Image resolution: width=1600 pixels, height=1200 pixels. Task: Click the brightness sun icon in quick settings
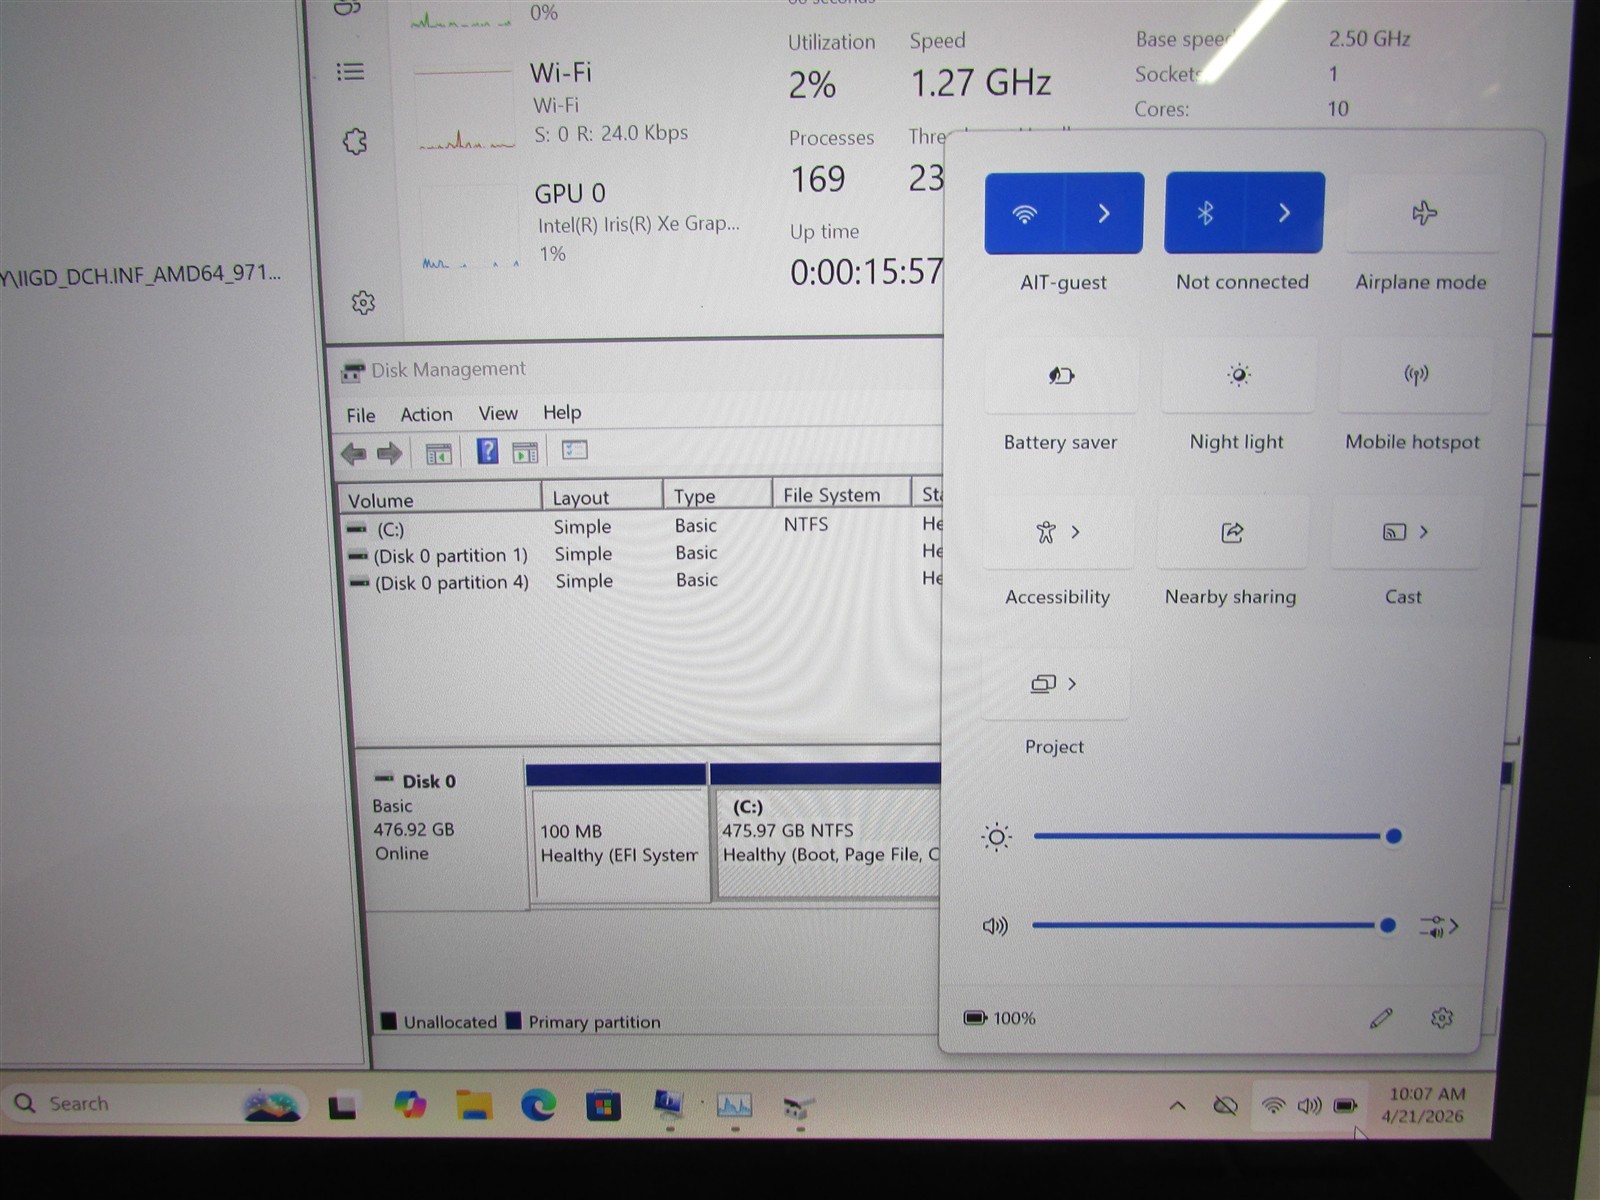click(x=996, y=837)
